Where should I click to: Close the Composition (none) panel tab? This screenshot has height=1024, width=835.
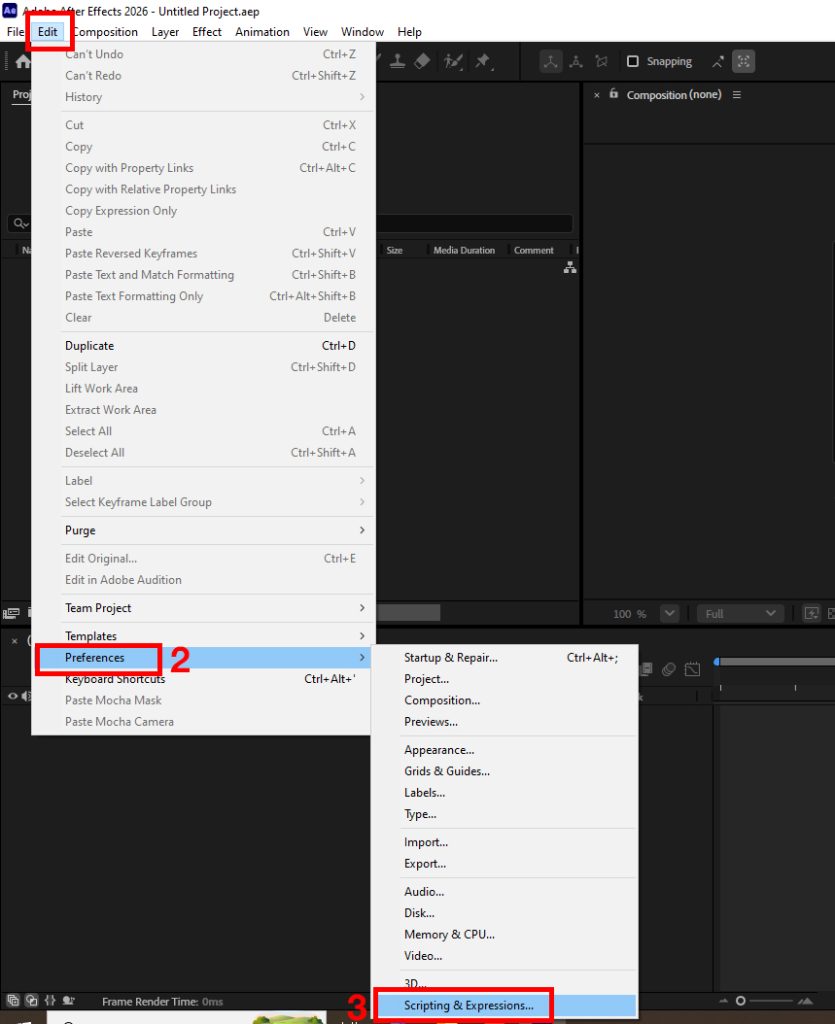coord(597,95)
